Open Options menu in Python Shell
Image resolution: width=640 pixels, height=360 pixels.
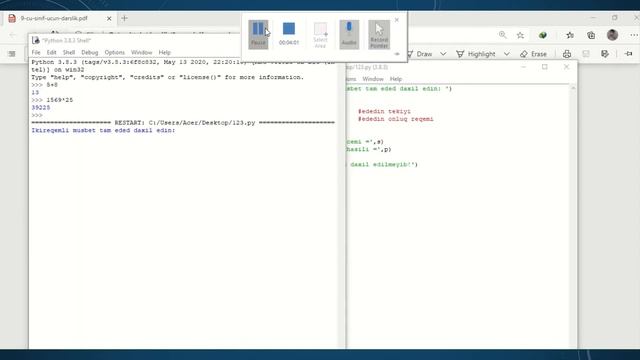point(114,52)
